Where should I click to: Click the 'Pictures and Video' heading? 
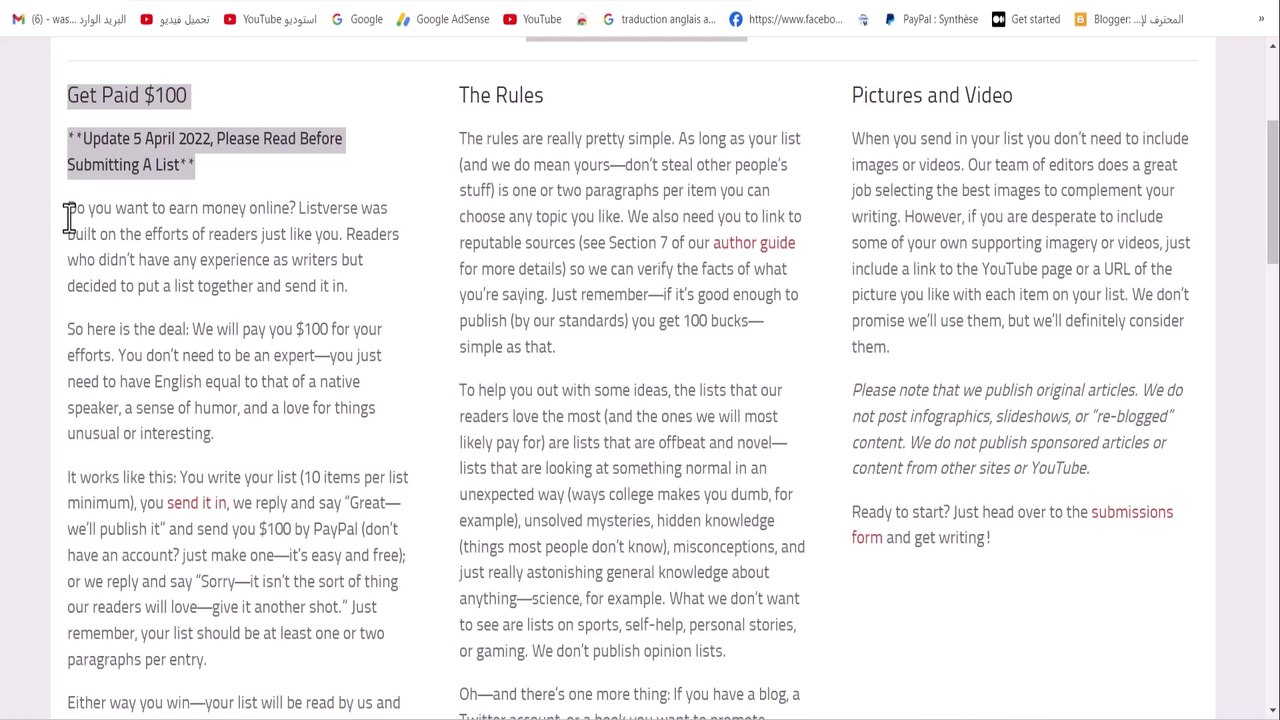click(x=932, y=95)
